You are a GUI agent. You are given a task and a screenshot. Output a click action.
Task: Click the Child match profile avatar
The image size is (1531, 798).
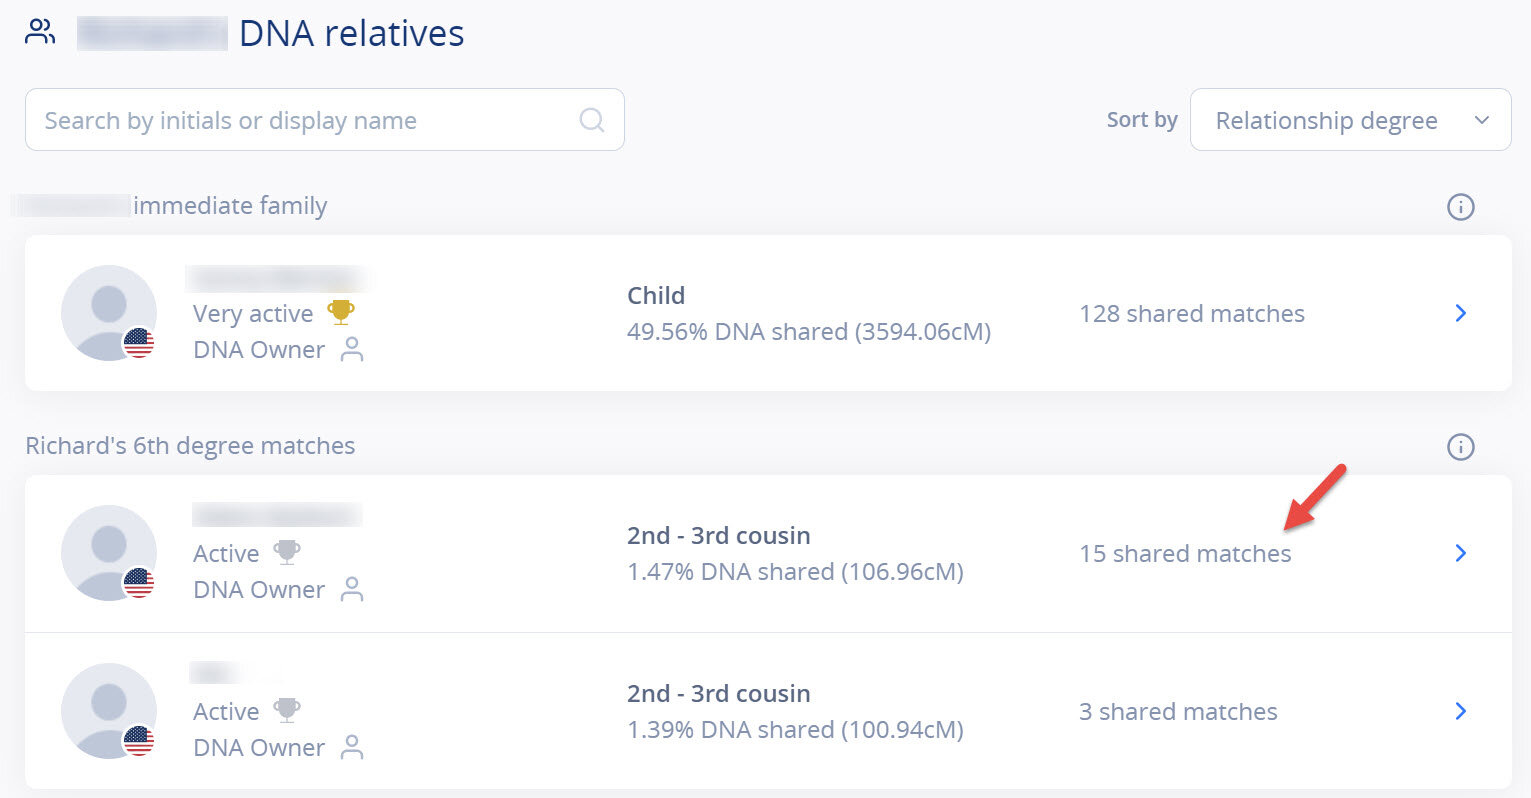tap(109, 313)
